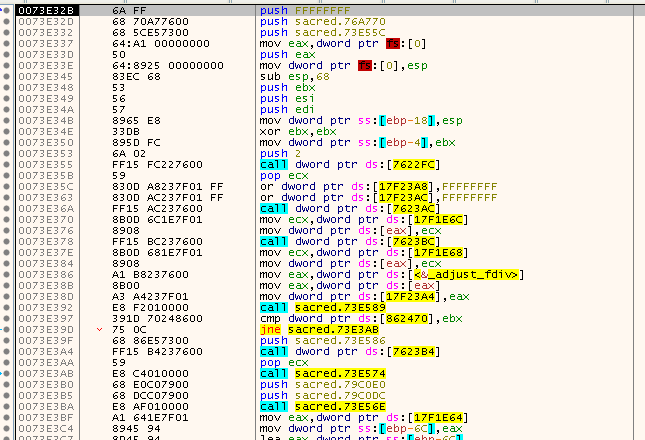Select push edi instruction
The height and width of the screenshot is (440, 645).
click(287, 109)
